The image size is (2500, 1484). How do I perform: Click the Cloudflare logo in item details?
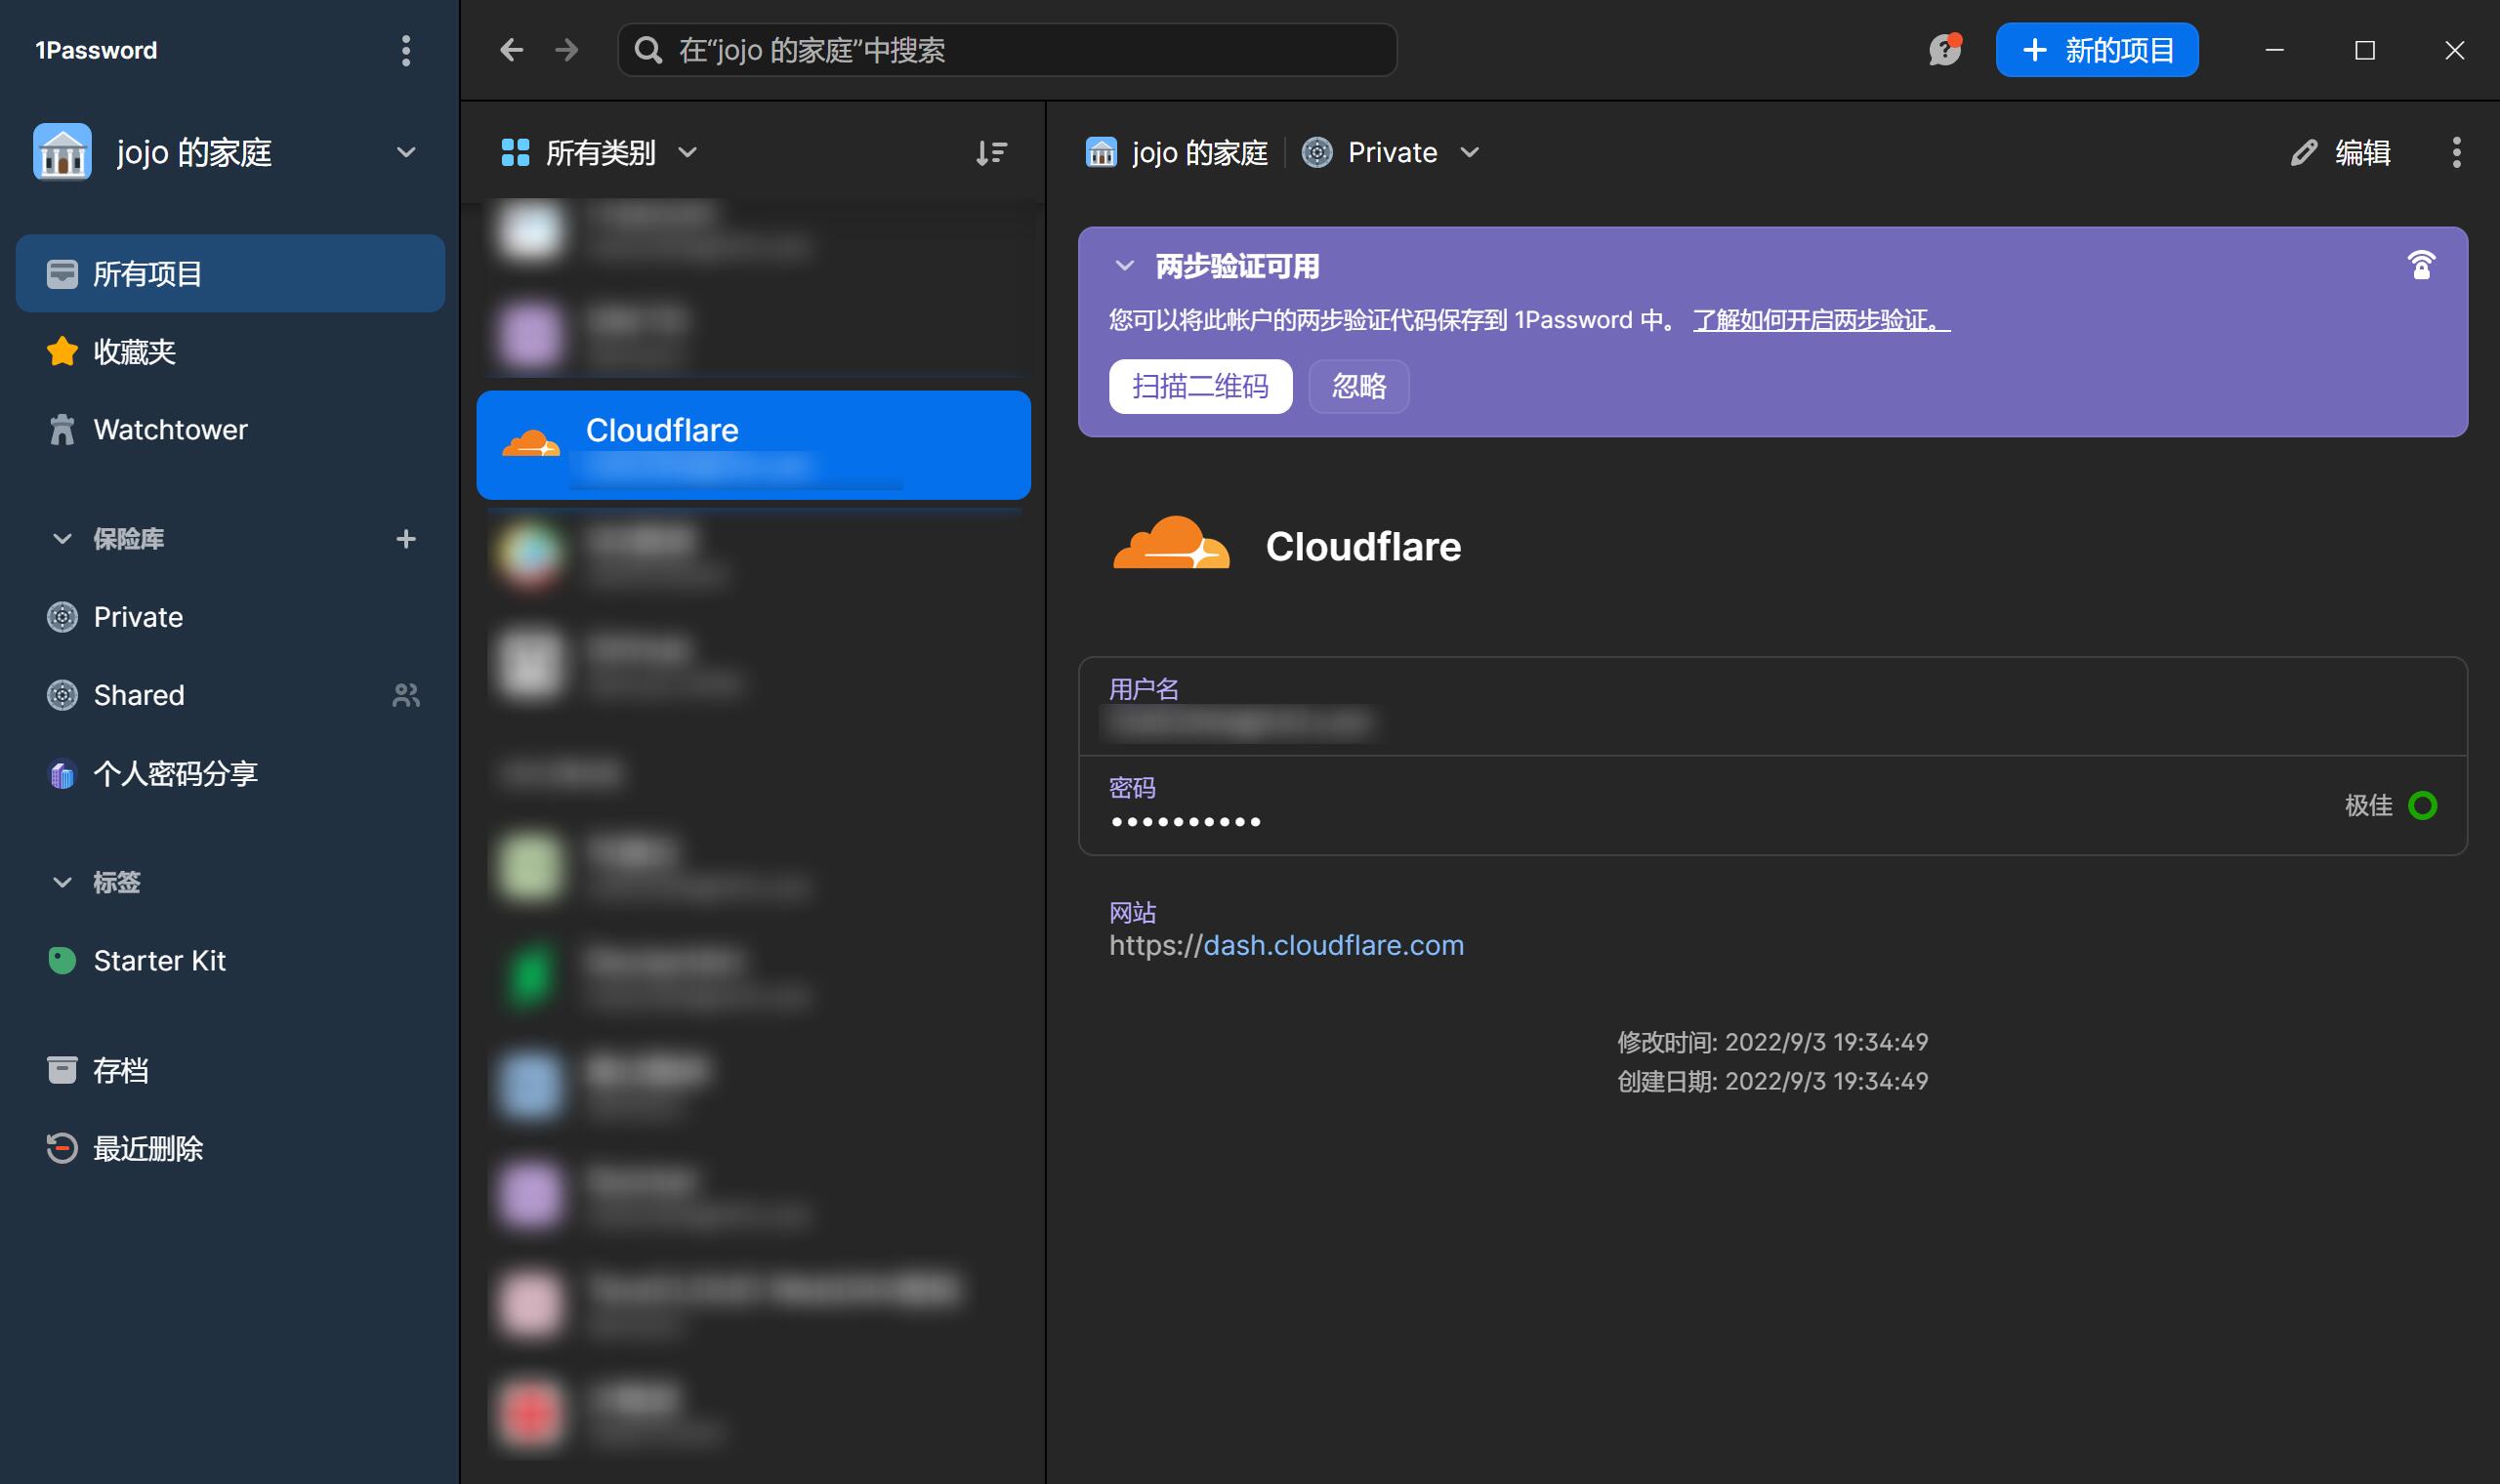(x=1171, y=545)
